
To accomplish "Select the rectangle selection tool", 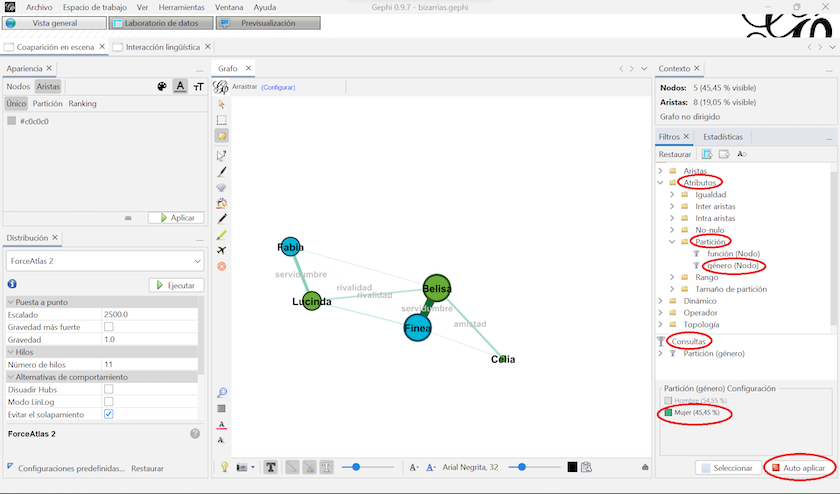I will click(222, 119).
